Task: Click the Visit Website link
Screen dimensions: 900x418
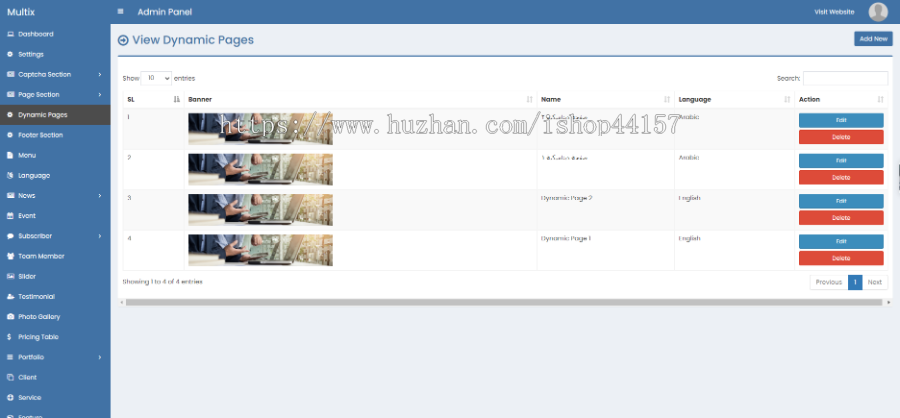Action: [x=834, y=11]
